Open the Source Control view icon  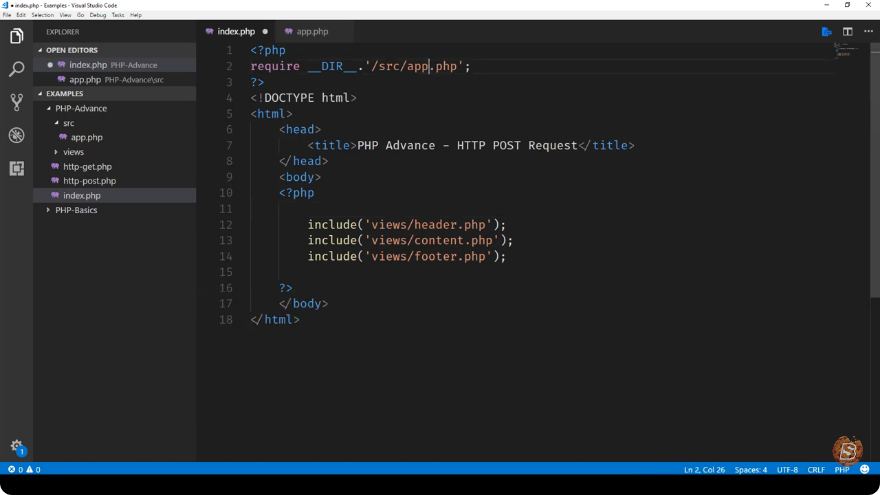point(16,102)
